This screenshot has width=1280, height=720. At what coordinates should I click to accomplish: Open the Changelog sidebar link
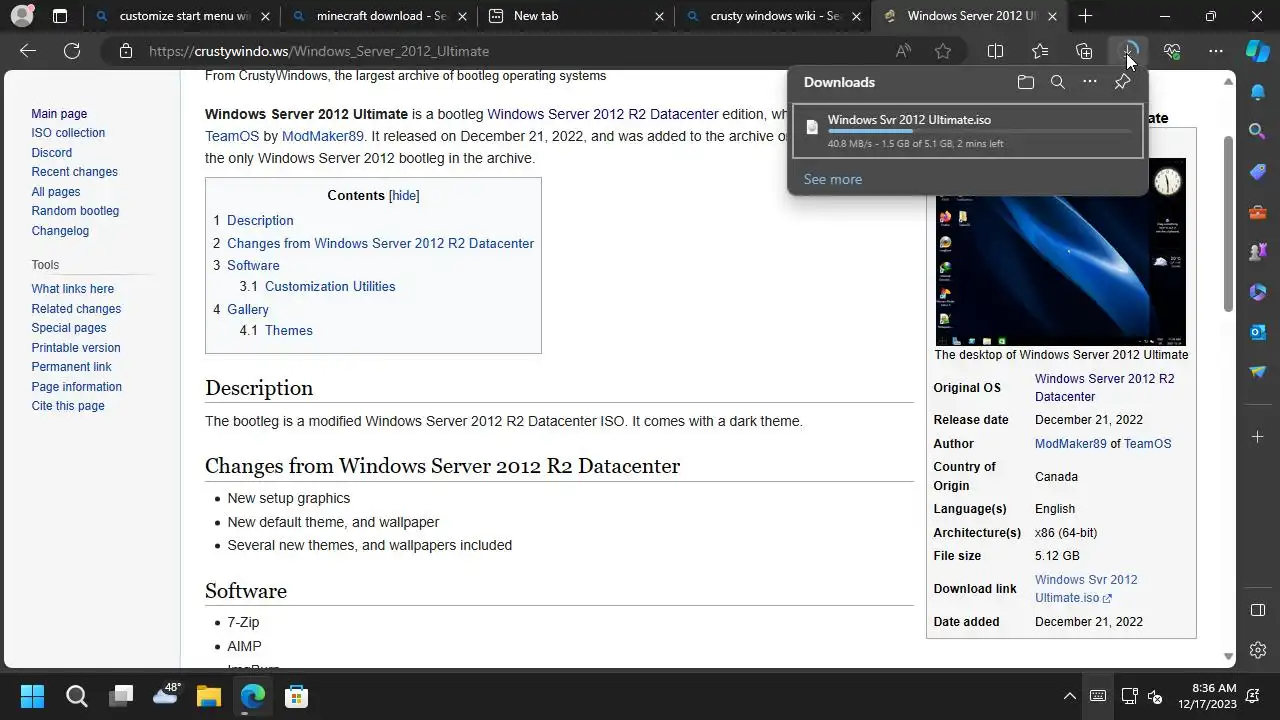[60, 231]
